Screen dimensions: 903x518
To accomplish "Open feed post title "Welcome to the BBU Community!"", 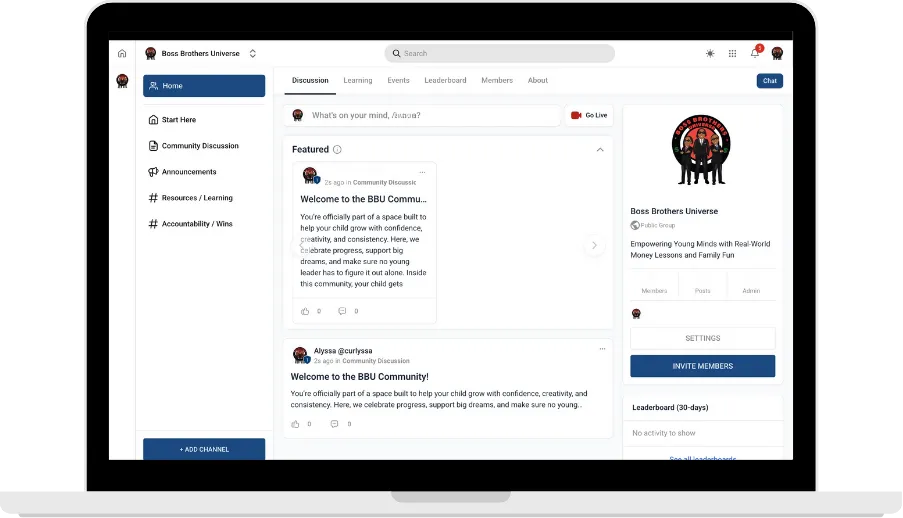I will point(359,377).
